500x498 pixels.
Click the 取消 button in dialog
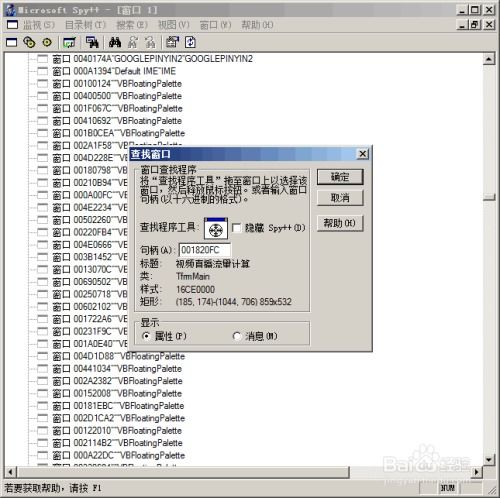pyautogui.click(x=340, y=198)
